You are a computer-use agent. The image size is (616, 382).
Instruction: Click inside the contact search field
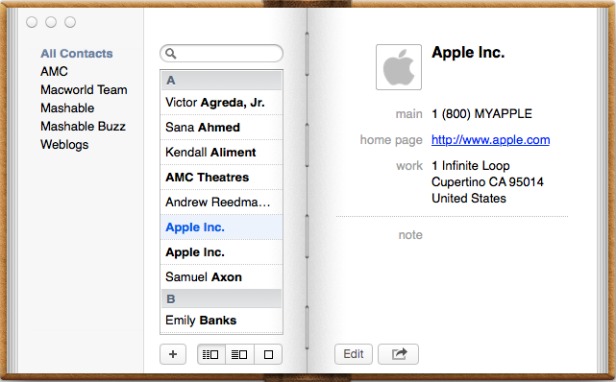click(221, 53)
